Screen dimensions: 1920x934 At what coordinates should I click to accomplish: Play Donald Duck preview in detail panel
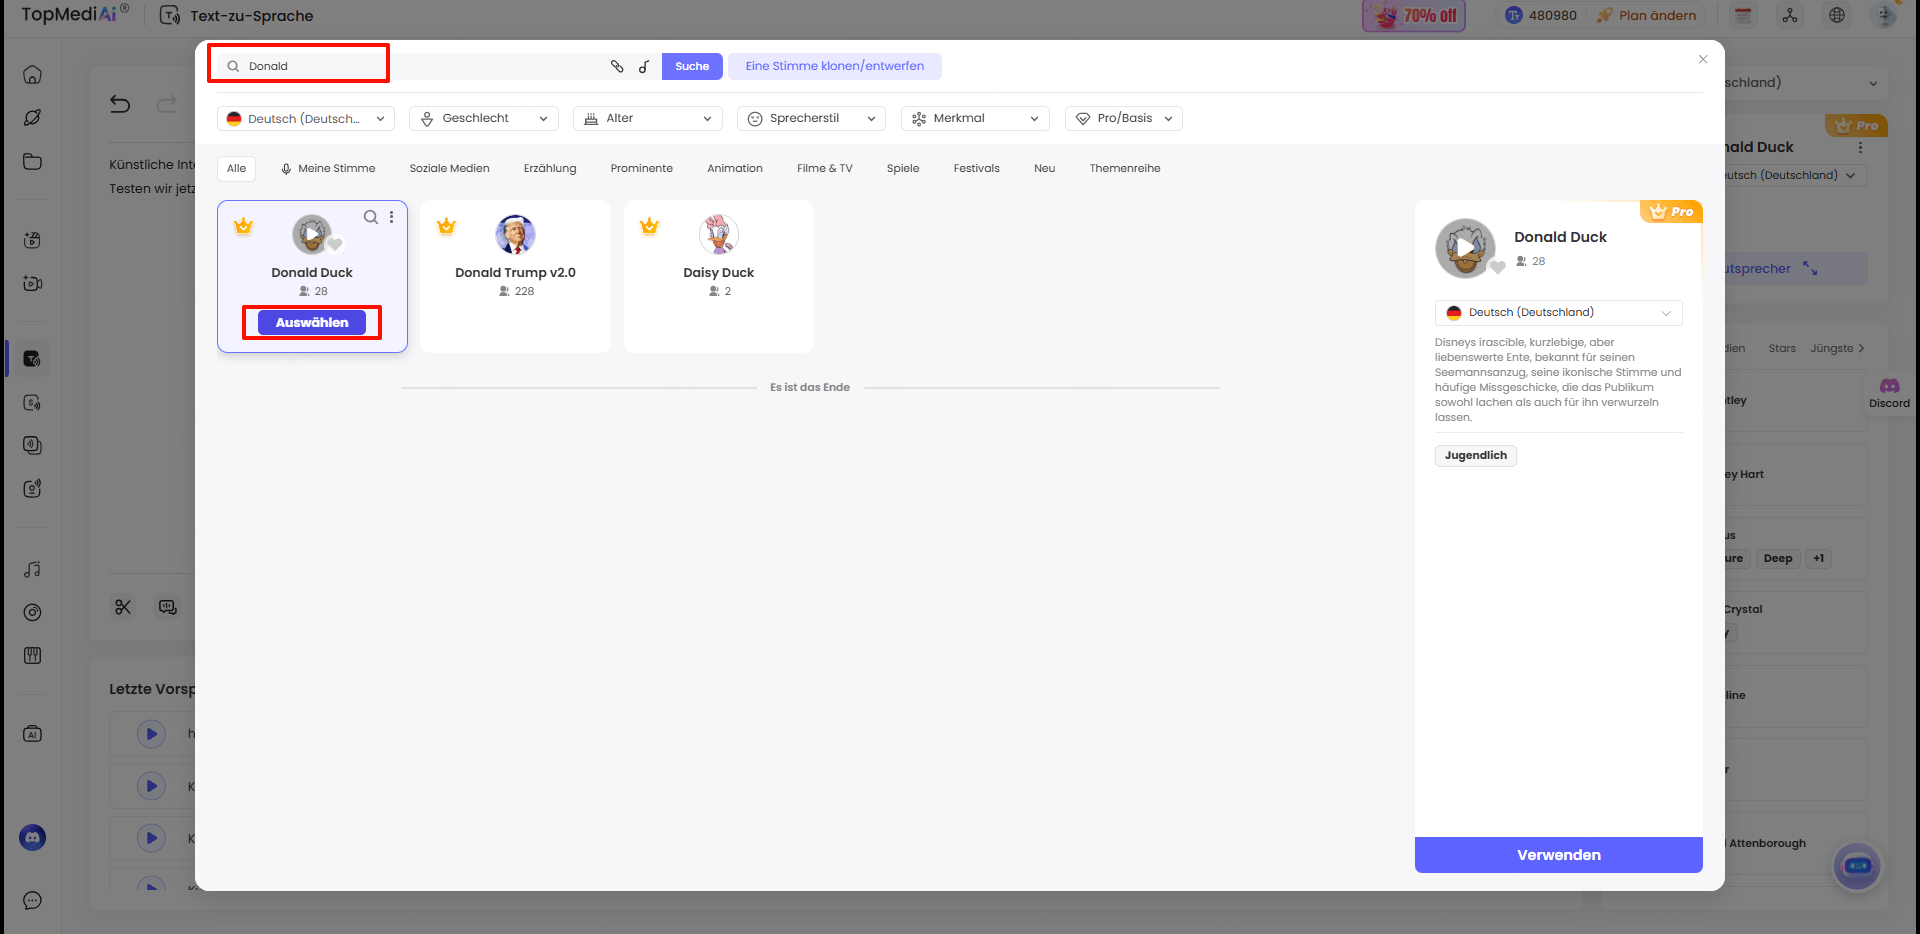click(x=1465, y=248)
